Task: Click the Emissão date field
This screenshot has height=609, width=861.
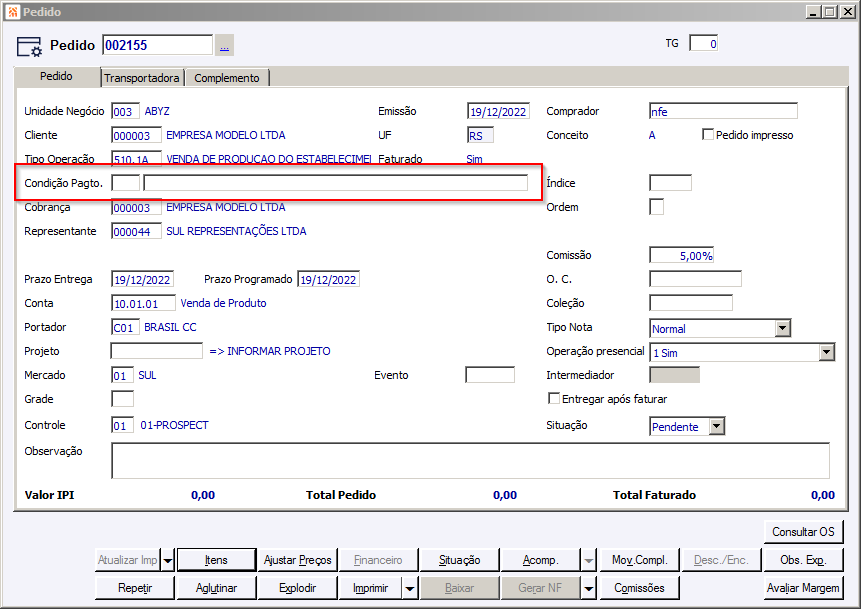Action: coord(498,111)
